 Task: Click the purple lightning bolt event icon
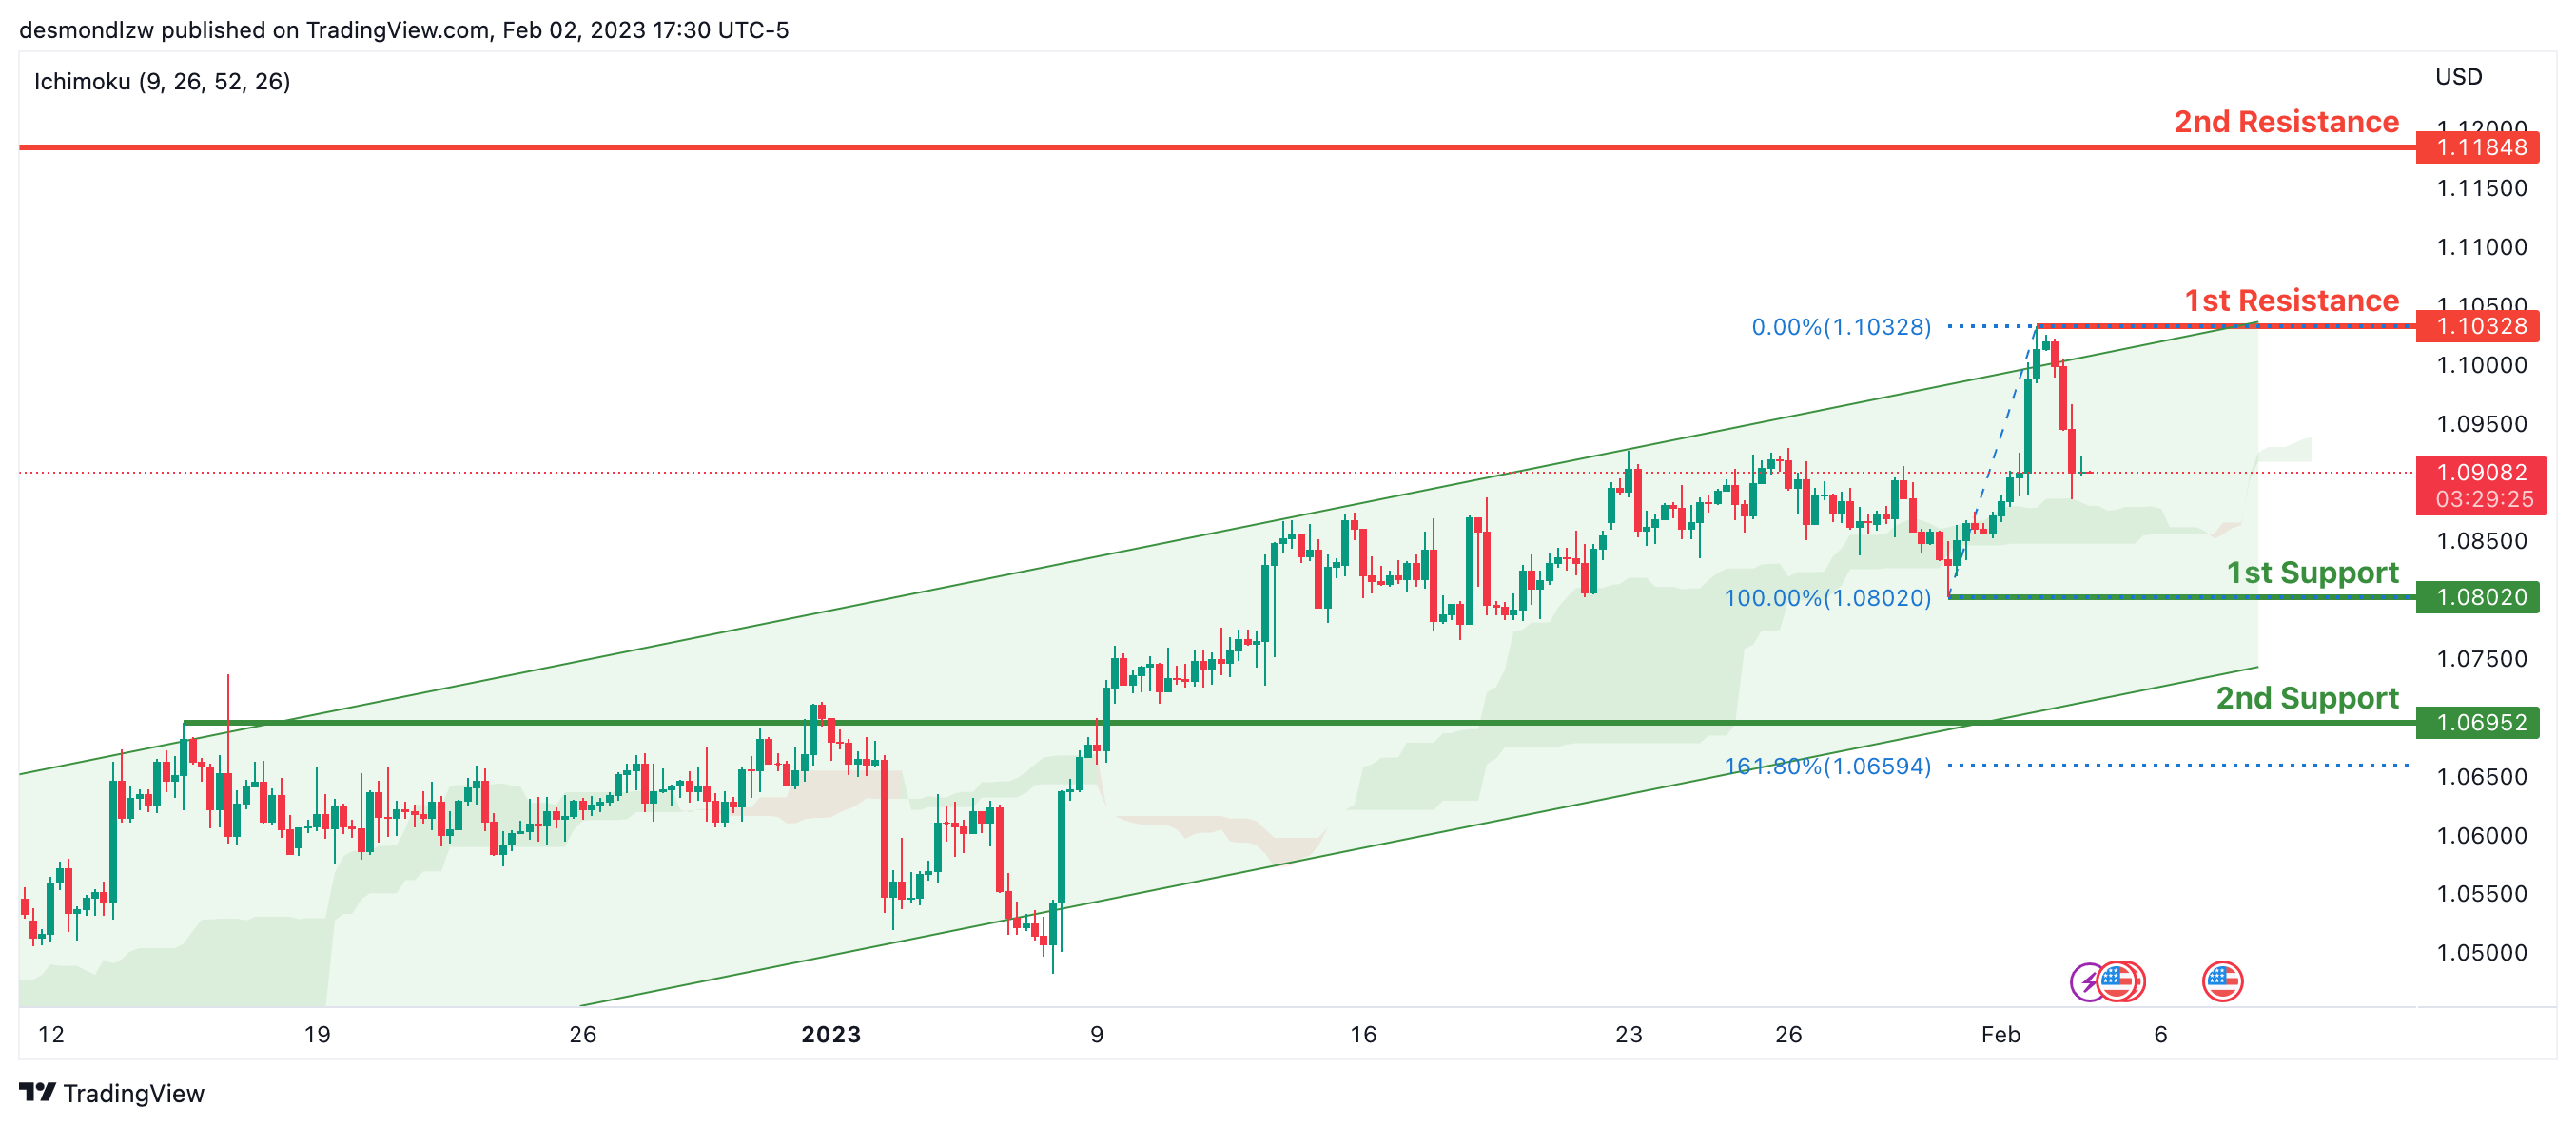pos(2087,981)
